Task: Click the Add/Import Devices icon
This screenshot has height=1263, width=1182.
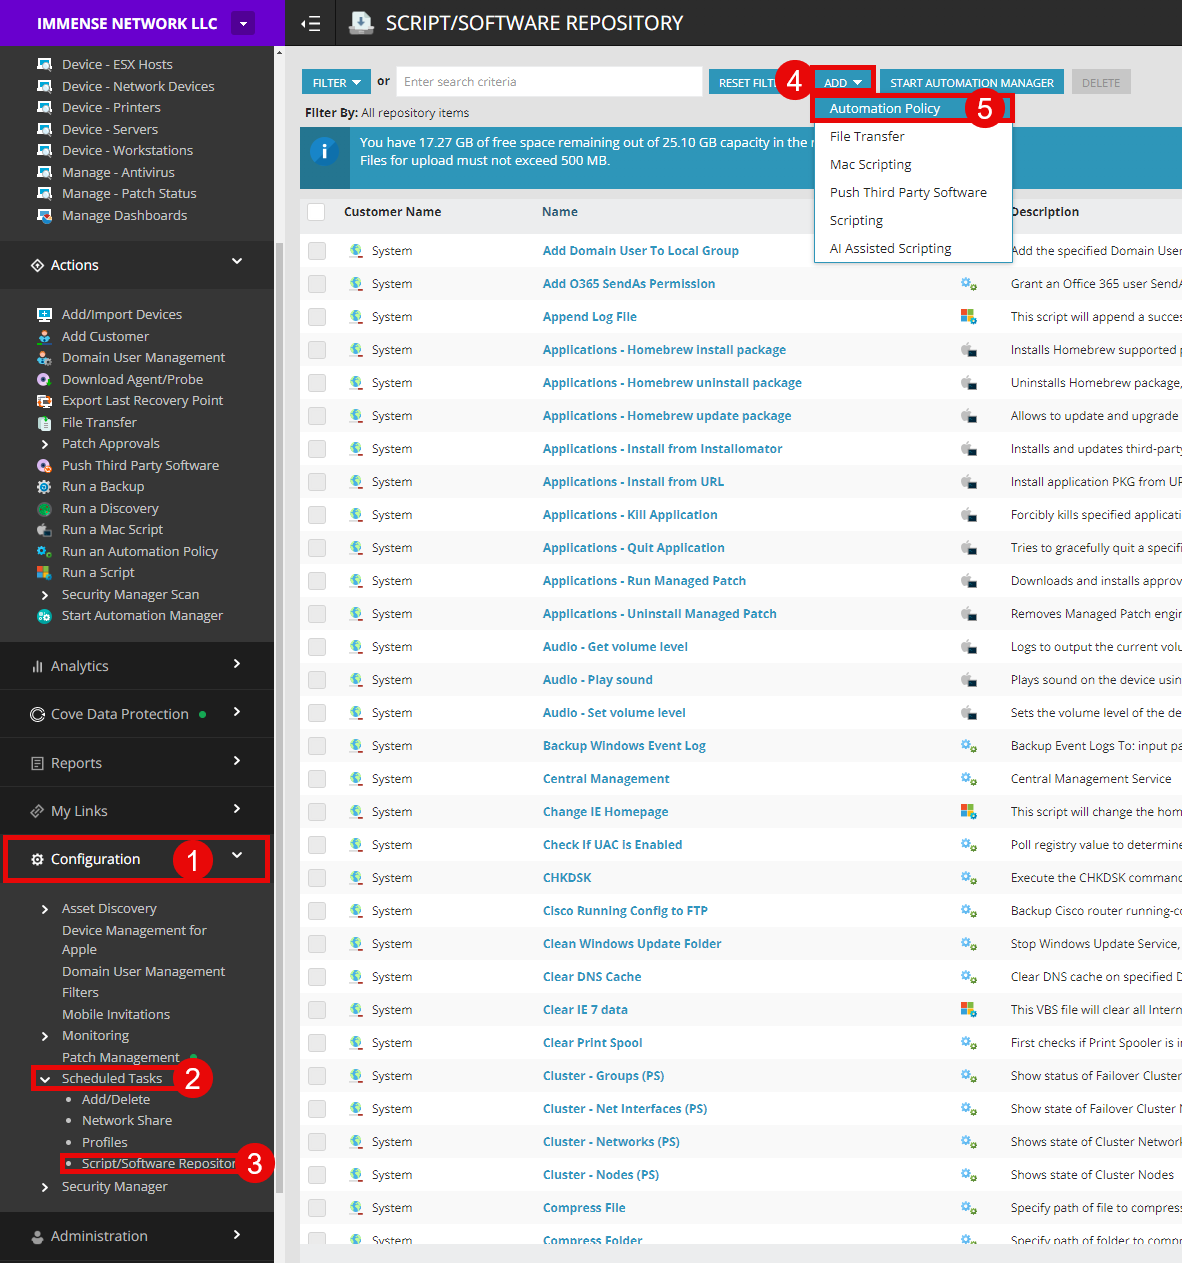Action: [44, 315]
